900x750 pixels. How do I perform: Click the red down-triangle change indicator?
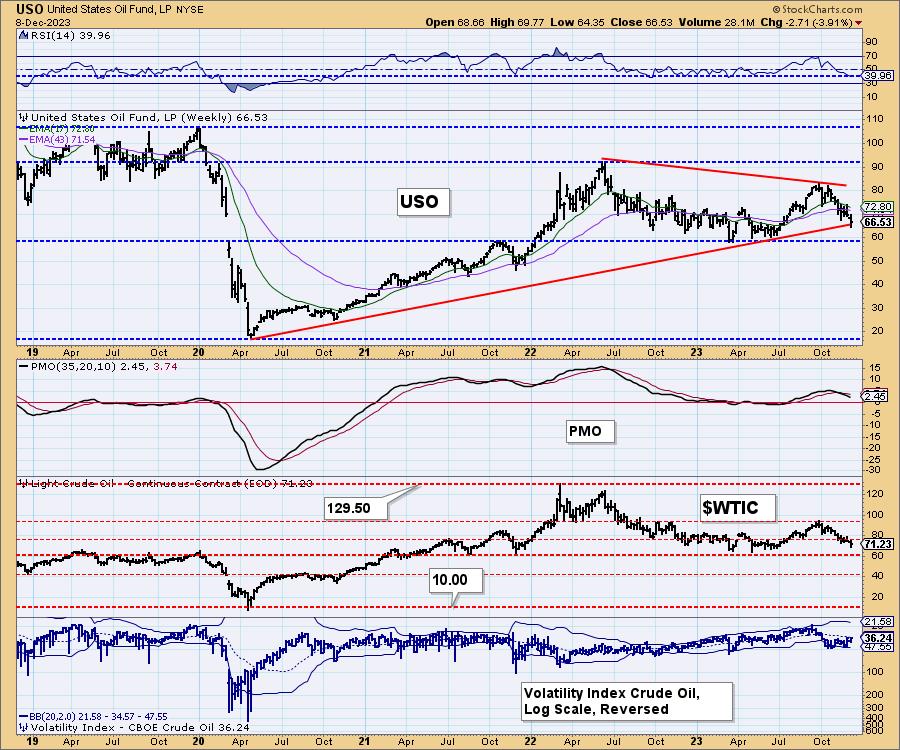858,23
